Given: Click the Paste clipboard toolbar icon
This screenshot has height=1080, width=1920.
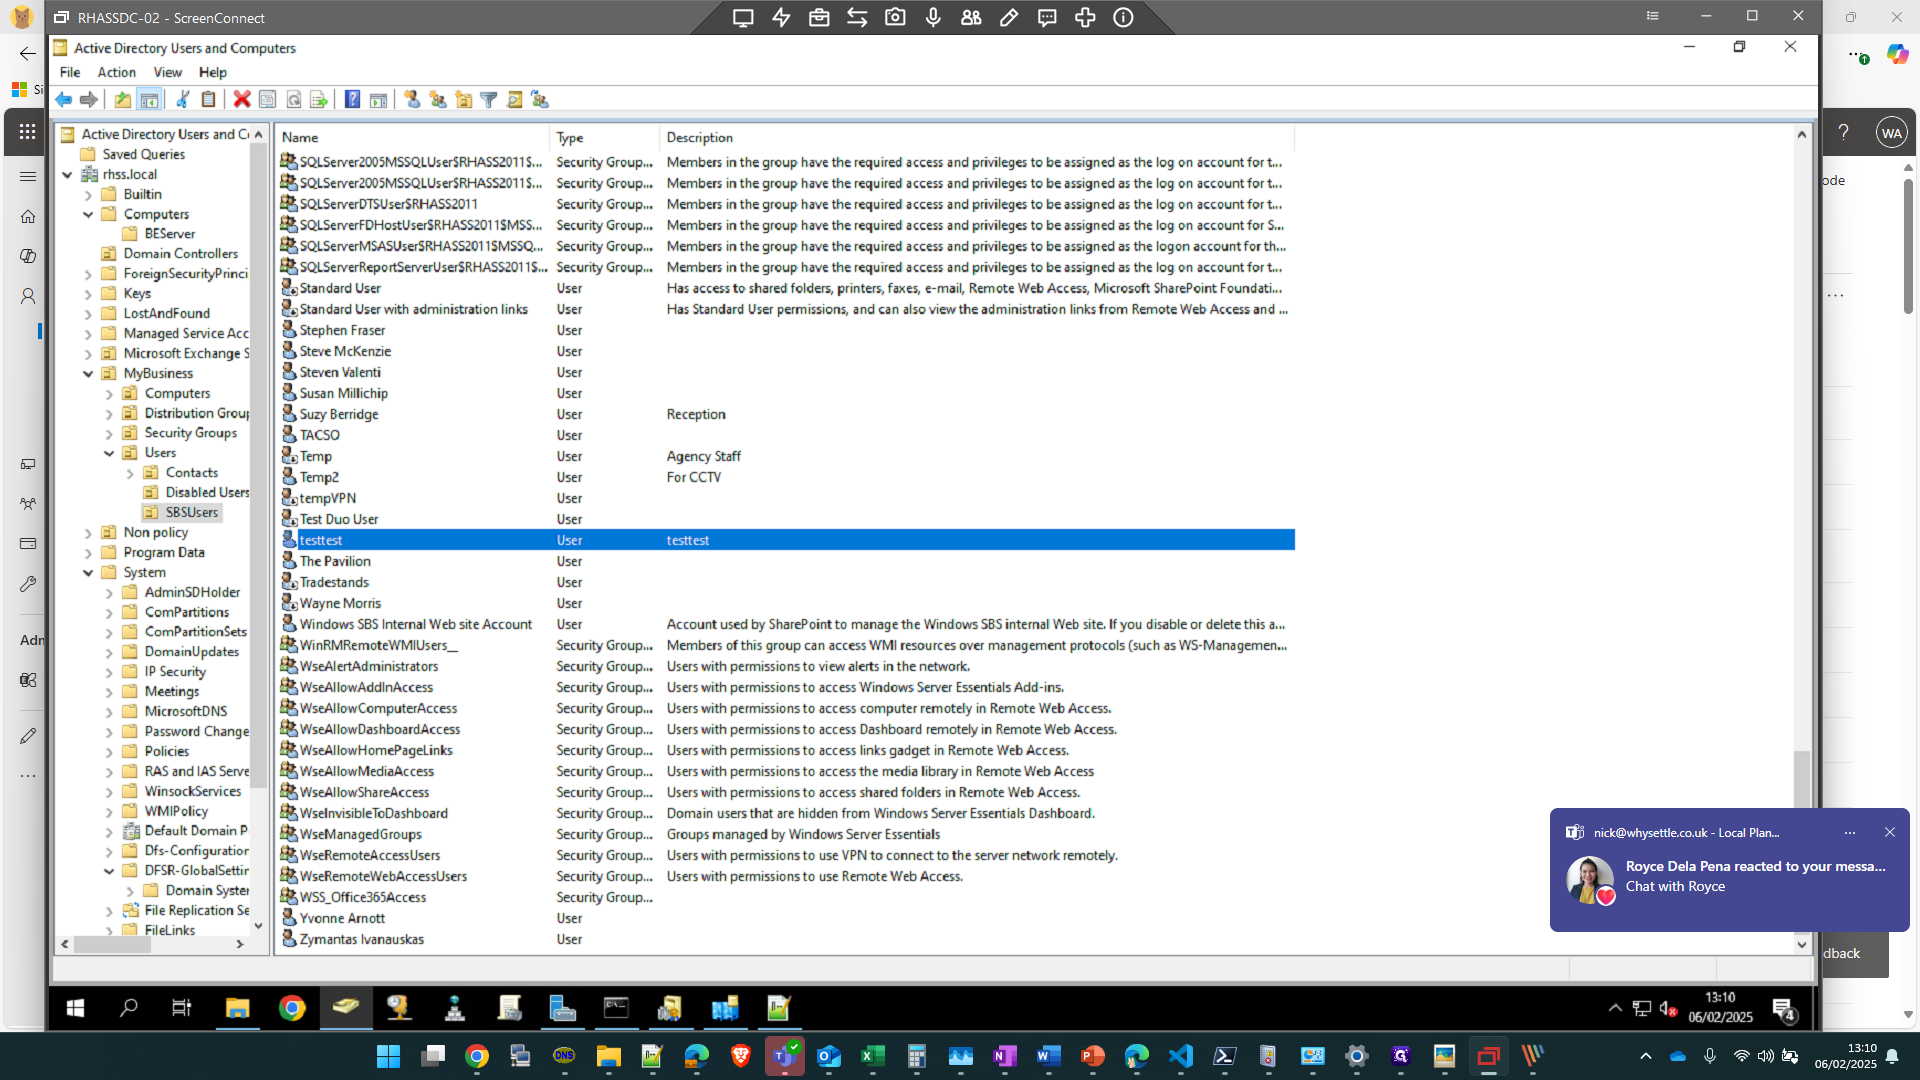Looking at the screenshot, I should click(208, 99).
